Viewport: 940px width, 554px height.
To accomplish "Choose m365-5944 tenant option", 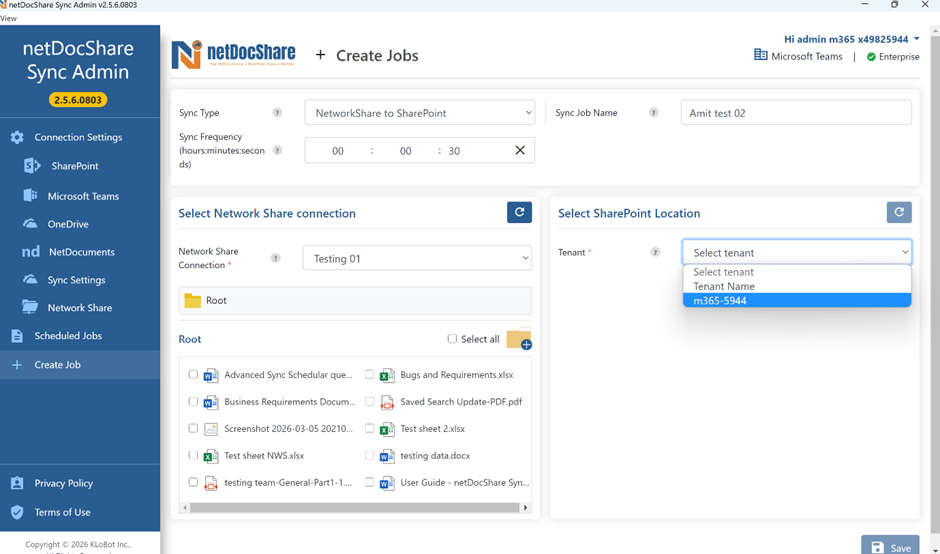I will [797, 300].
